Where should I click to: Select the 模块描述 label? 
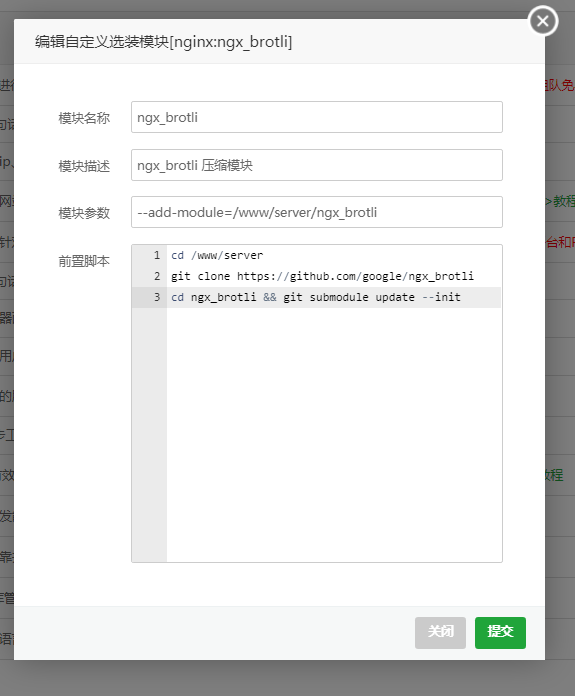[x=84, y=166]
